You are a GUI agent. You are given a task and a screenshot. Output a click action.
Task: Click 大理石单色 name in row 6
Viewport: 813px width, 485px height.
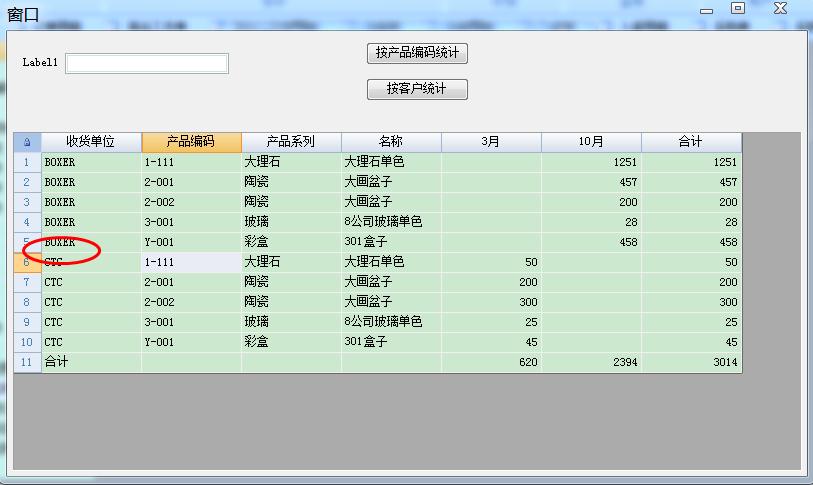pyautogui.click(x=391, y=262)
